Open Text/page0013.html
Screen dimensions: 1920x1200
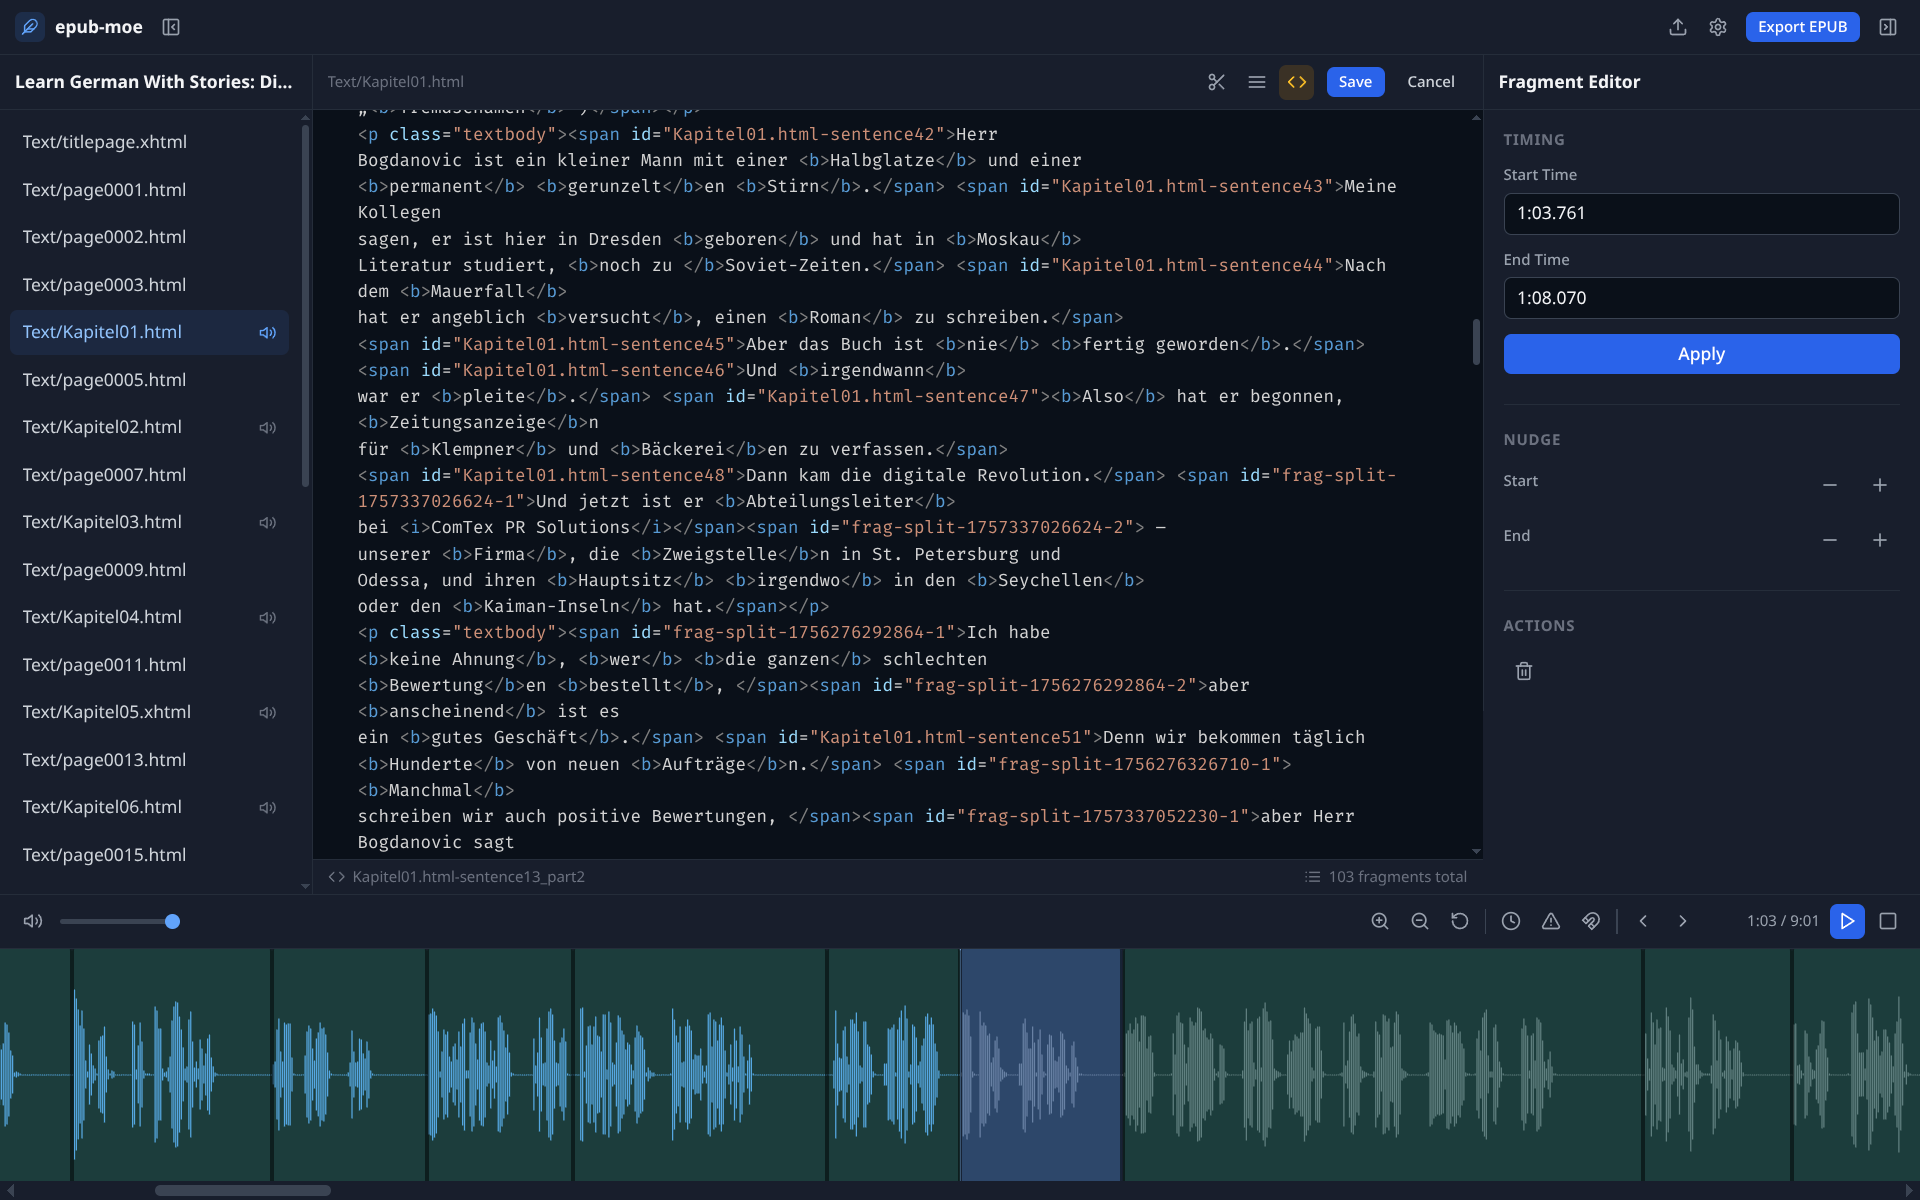(x=149, y=760)
